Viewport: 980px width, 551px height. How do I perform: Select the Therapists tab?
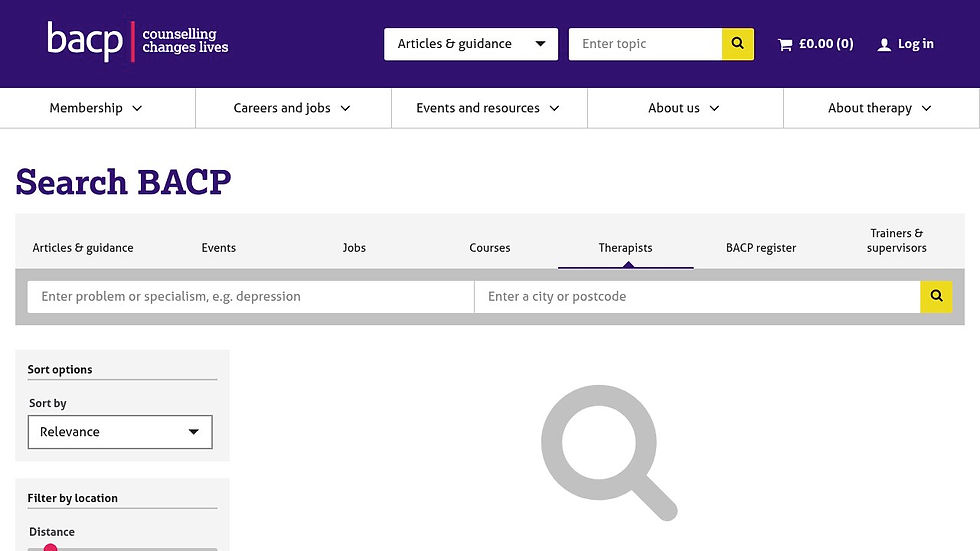pos(626,247)
